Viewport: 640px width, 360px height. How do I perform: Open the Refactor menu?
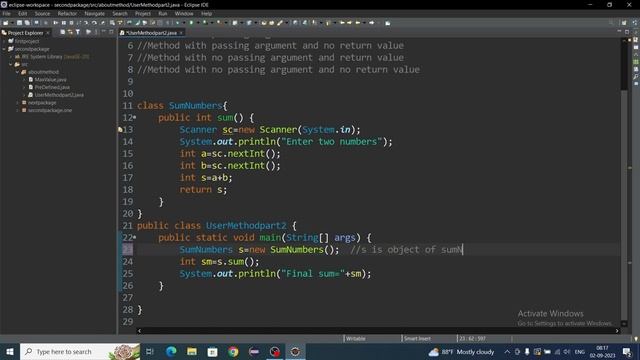pyautogui.click(x=67, y=13)
